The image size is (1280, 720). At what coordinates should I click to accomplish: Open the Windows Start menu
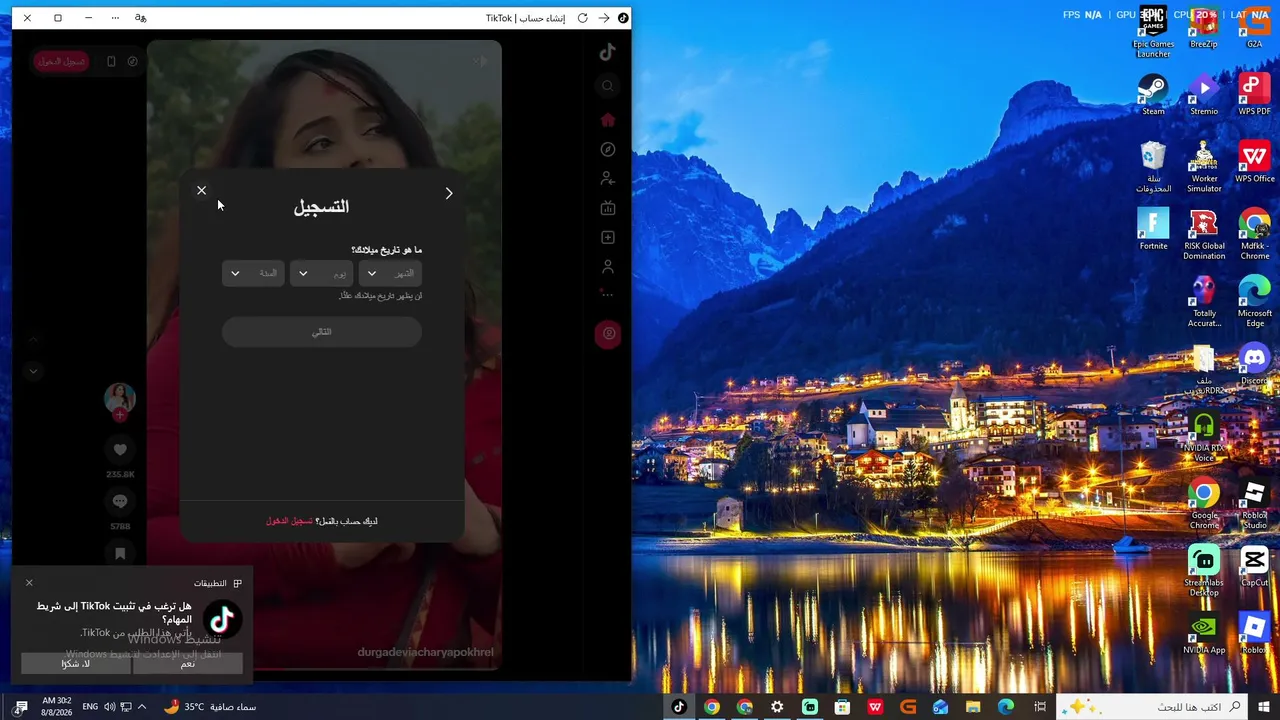tap(1264, 707)
